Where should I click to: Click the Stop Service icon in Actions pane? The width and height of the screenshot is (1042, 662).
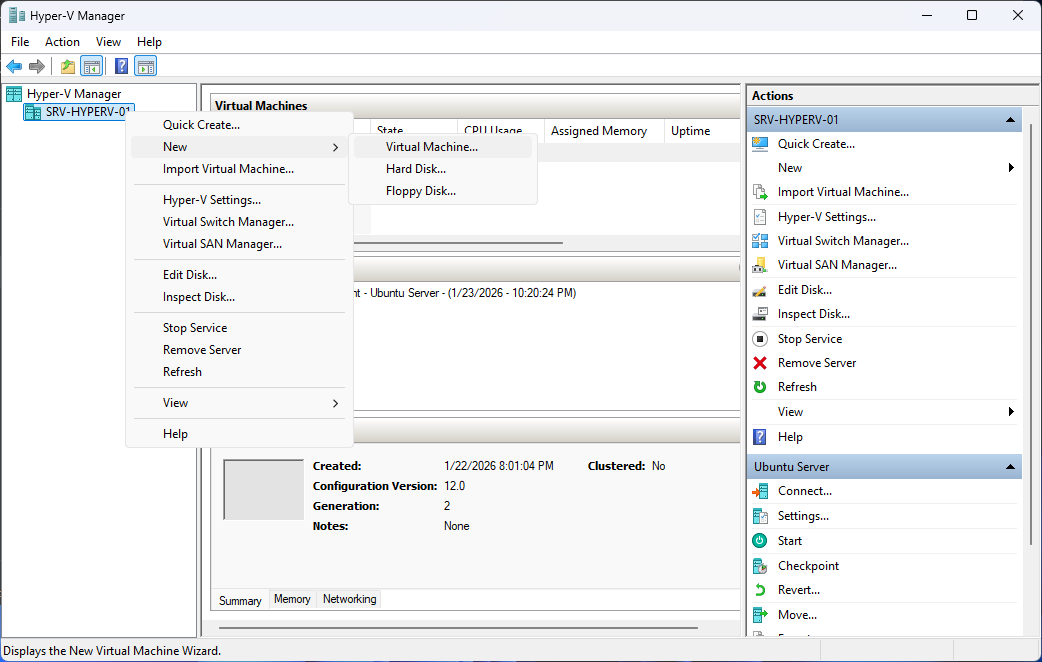[x=761, y=338]
